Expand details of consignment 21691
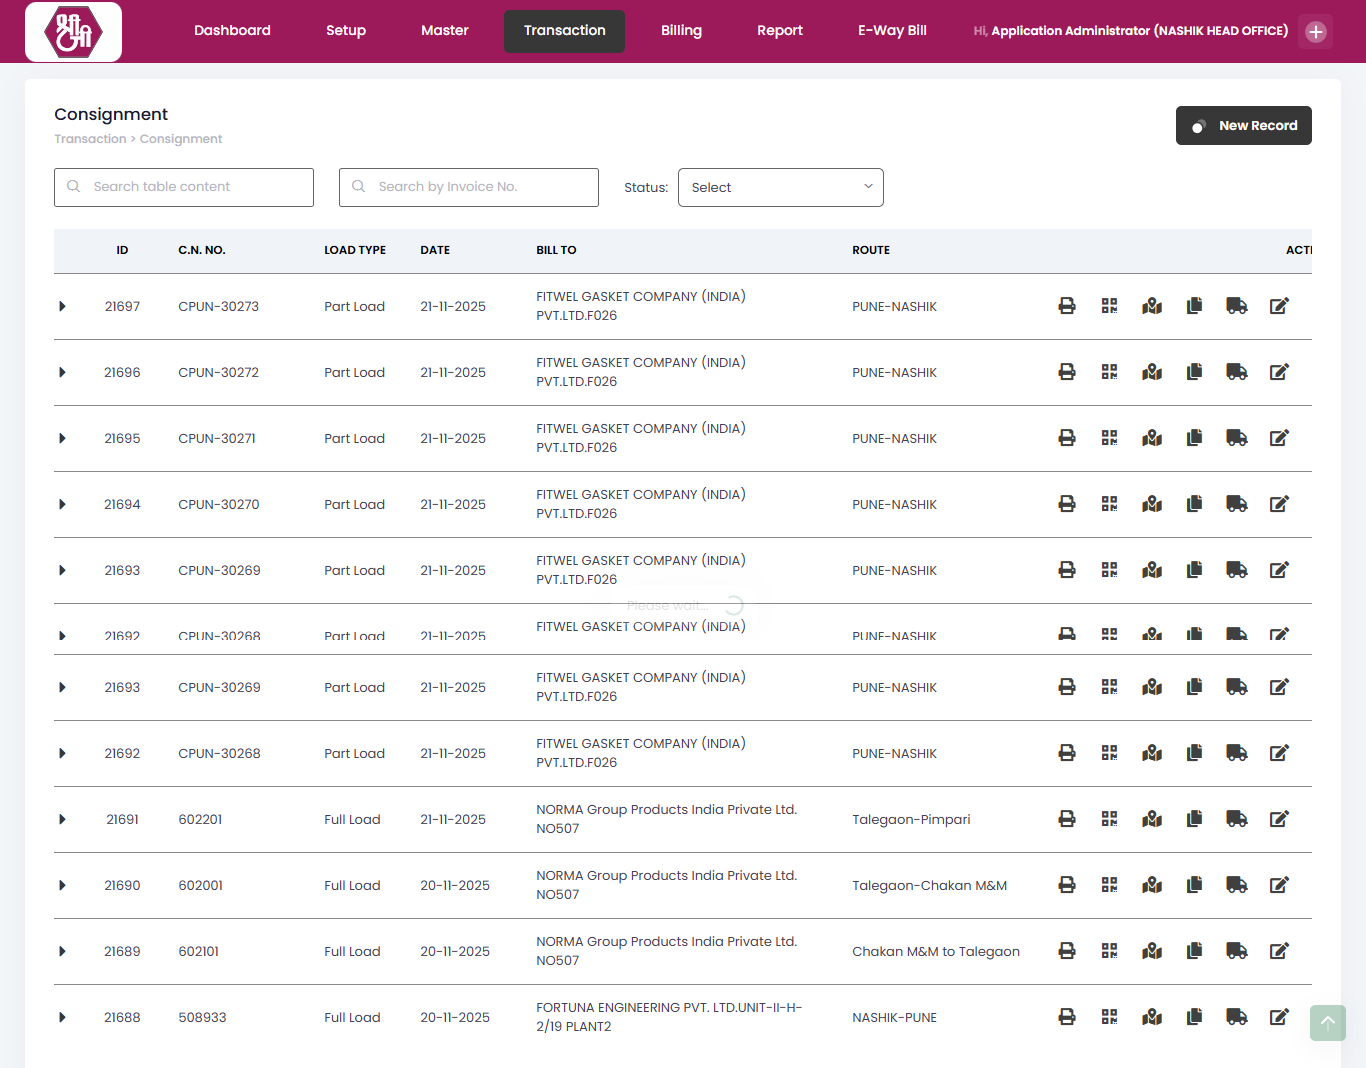Screen dimensions: 1366x1068 pos(62,819)
